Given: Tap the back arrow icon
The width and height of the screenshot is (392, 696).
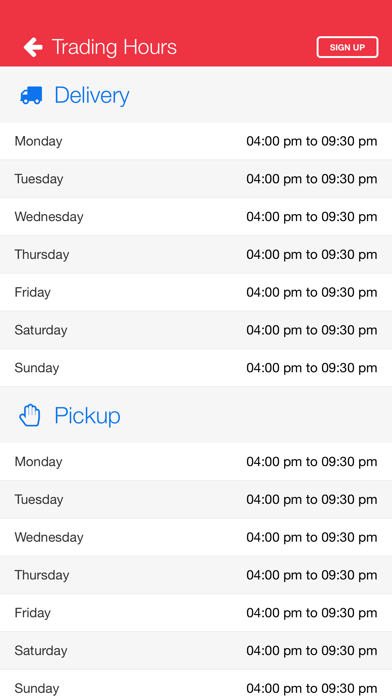Looking at the screenshot, I should 33,47.
